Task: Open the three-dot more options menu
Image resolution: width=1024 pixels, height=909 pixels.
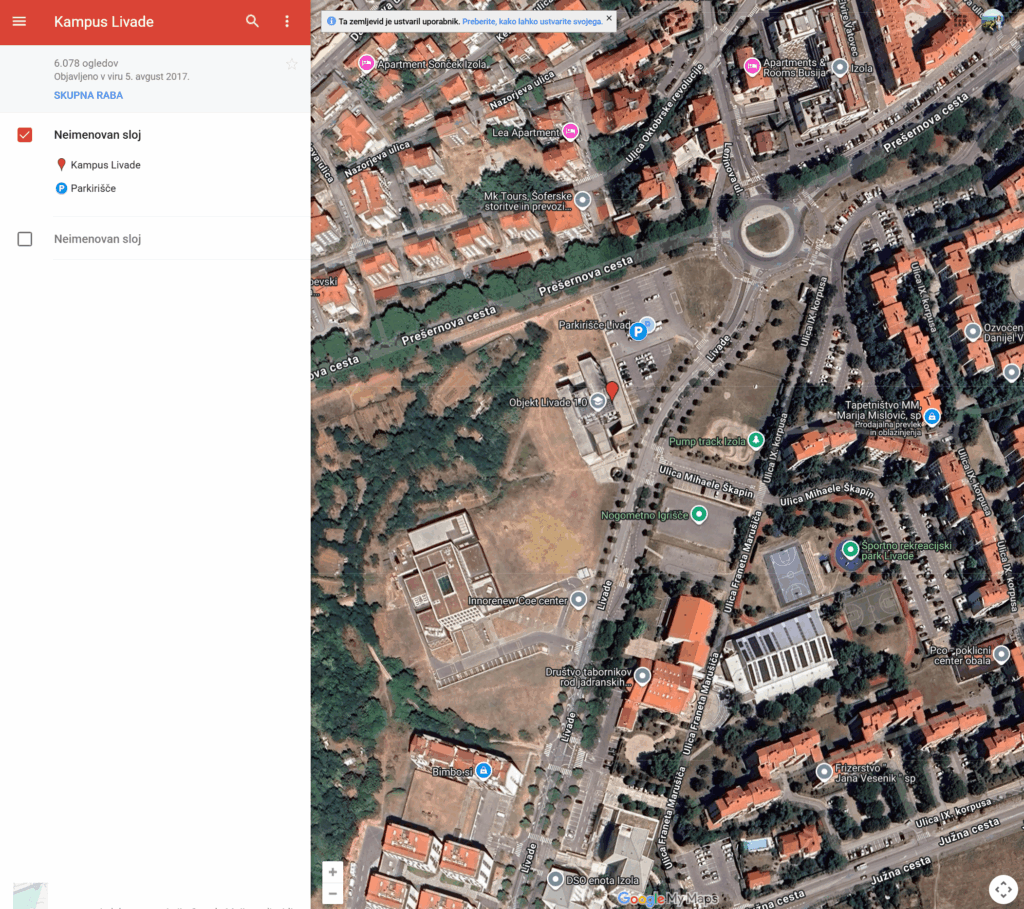Action: tap(287, 21)
